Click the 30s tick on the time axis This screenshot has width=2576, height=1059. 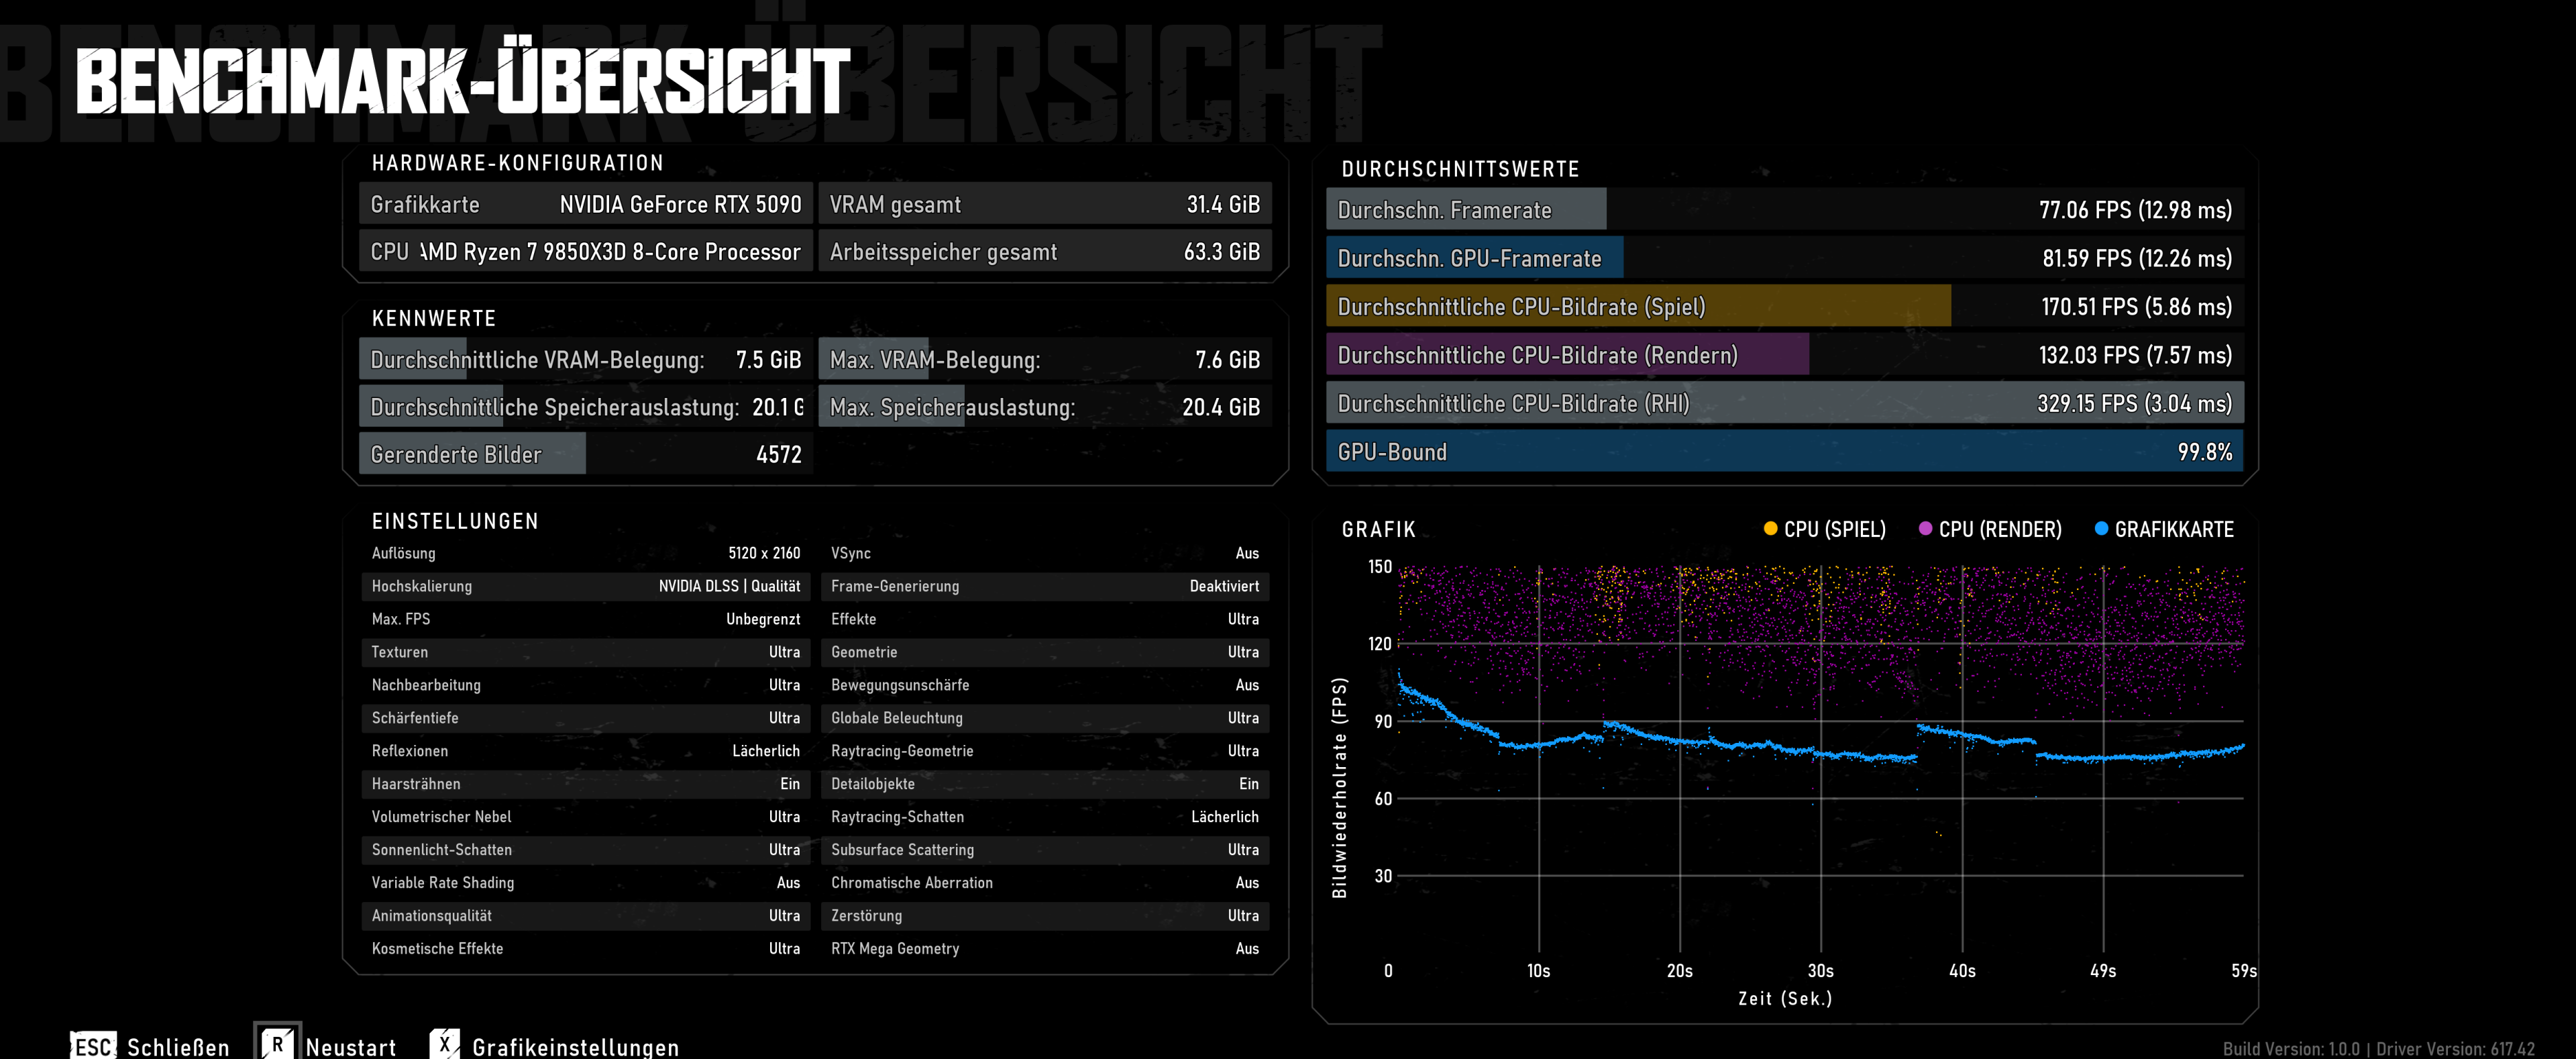point(1820,970)
